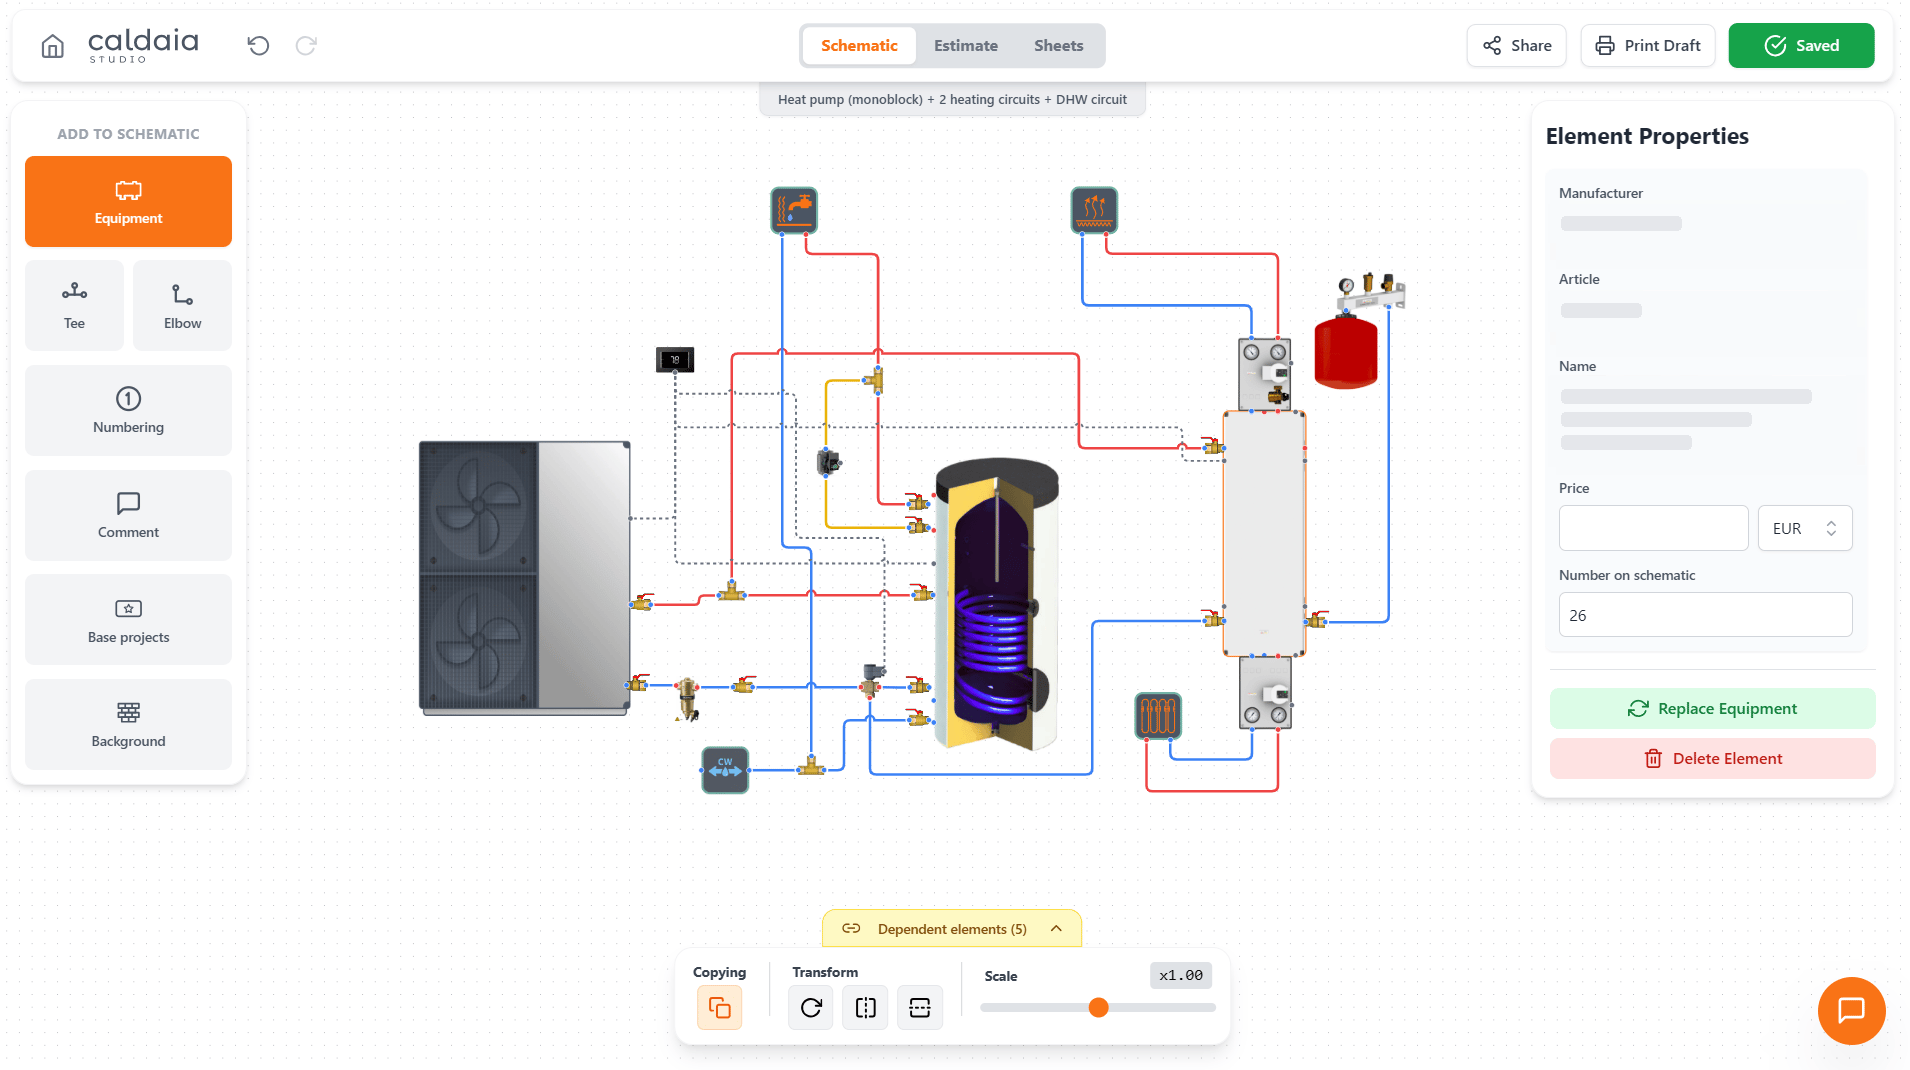Click the Share button

coord(1517,46)
